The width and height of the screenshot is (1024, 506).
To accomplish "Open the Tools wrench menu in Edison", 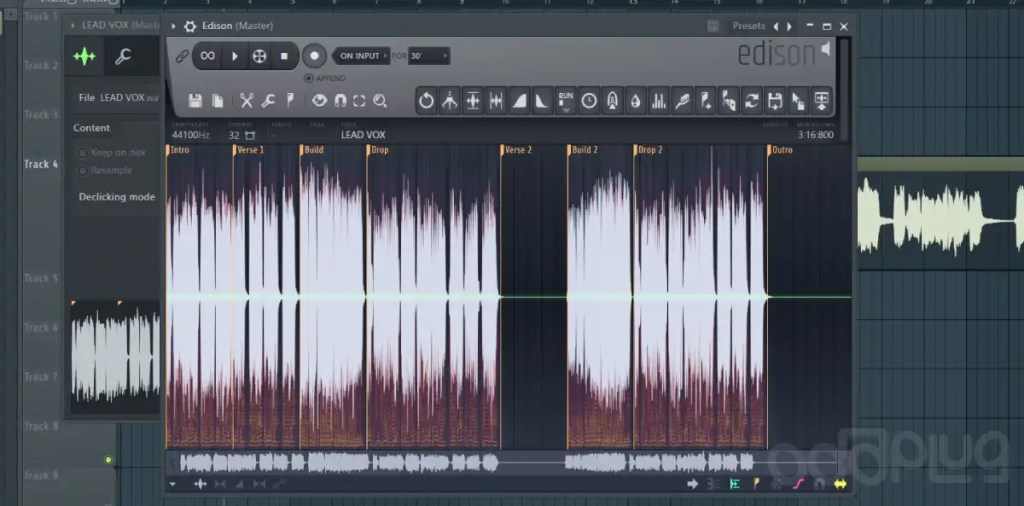I will pyautogui.click(x=268, y=101).
